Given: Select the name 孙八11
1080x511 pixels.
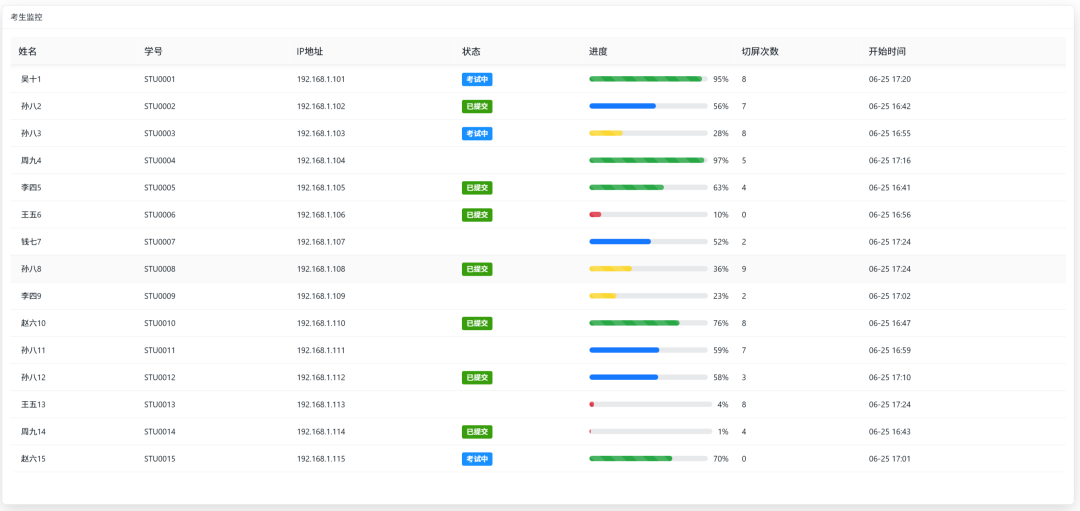Looking at the screenshot, I should pyautogui.click(x=33, y=351).
